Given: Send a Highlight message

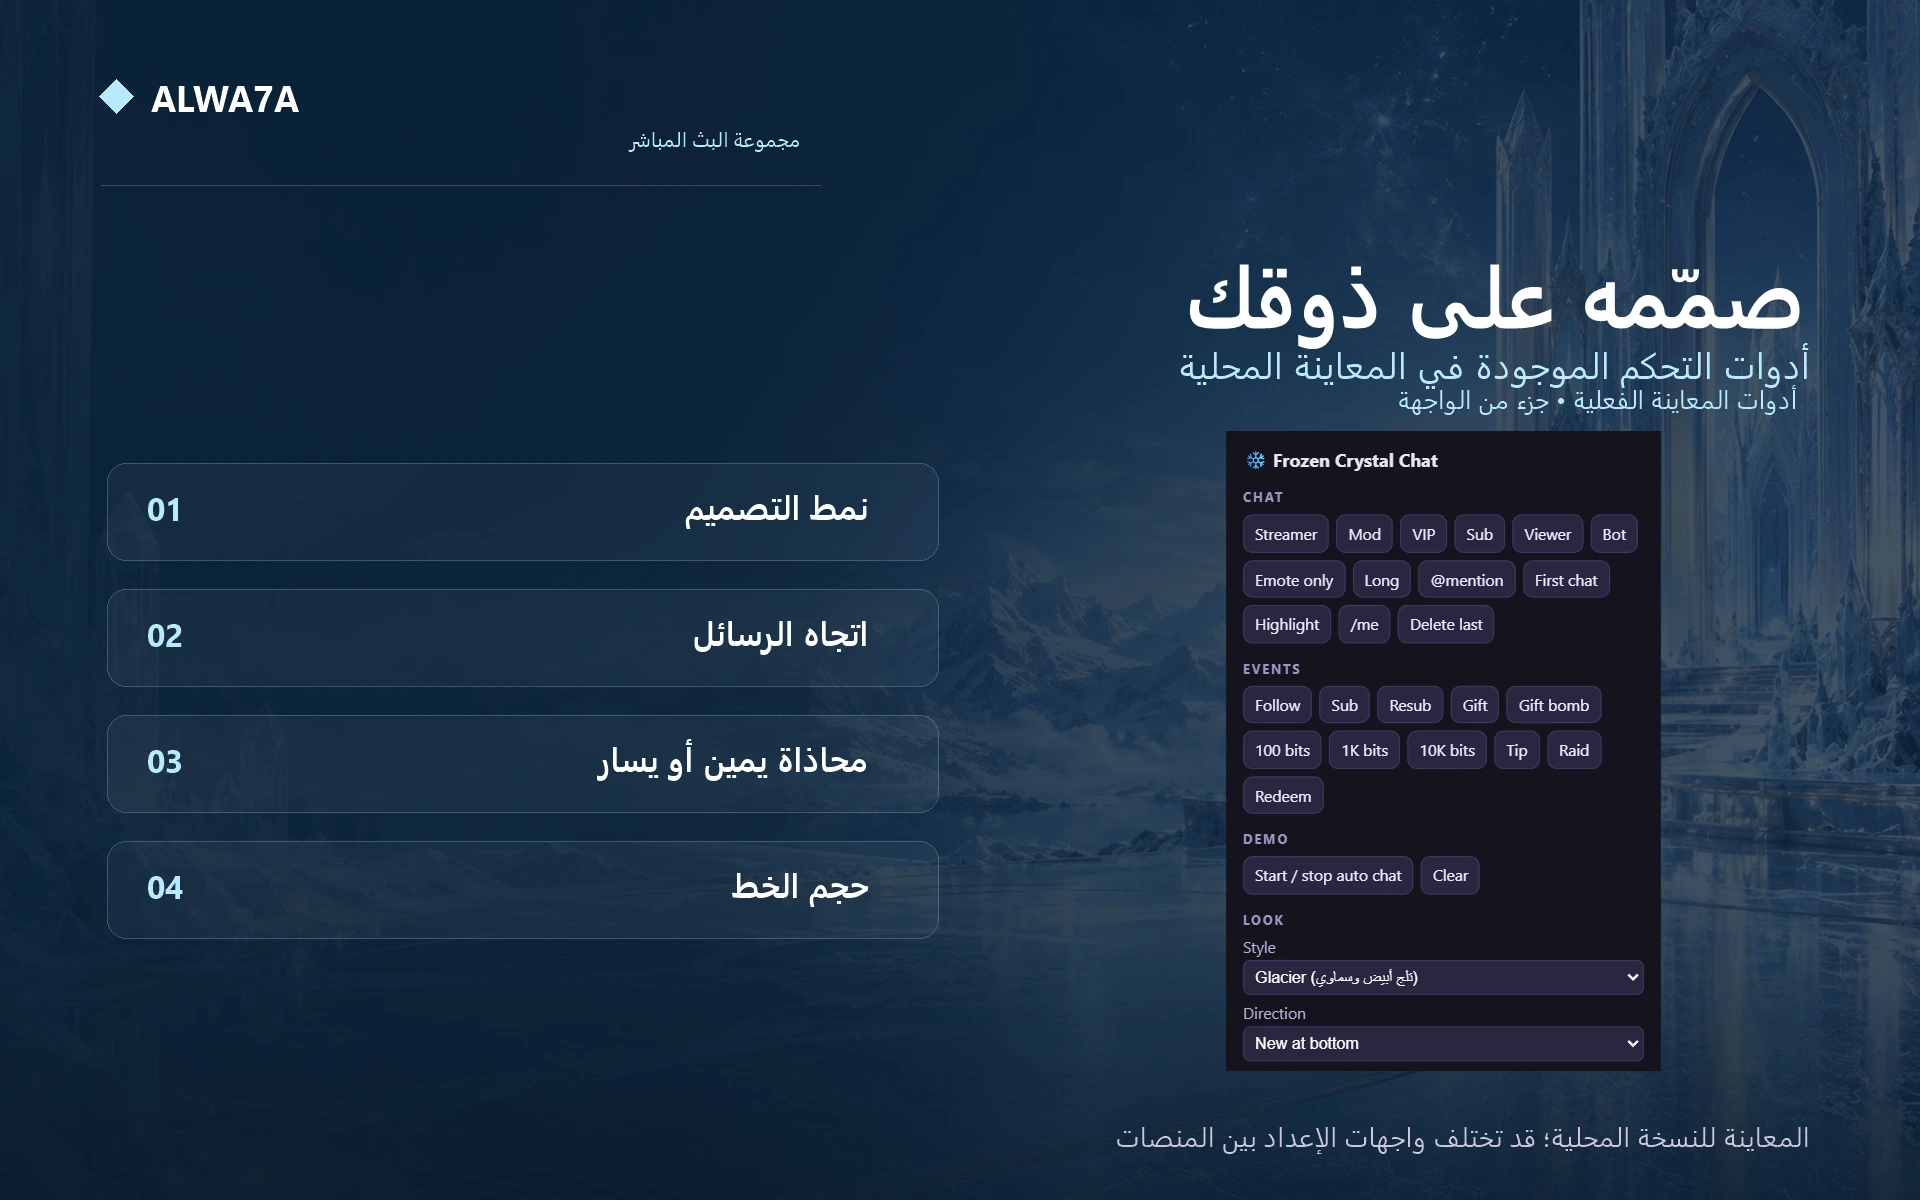Looking at the screenshot, I should click(1286, 625).
